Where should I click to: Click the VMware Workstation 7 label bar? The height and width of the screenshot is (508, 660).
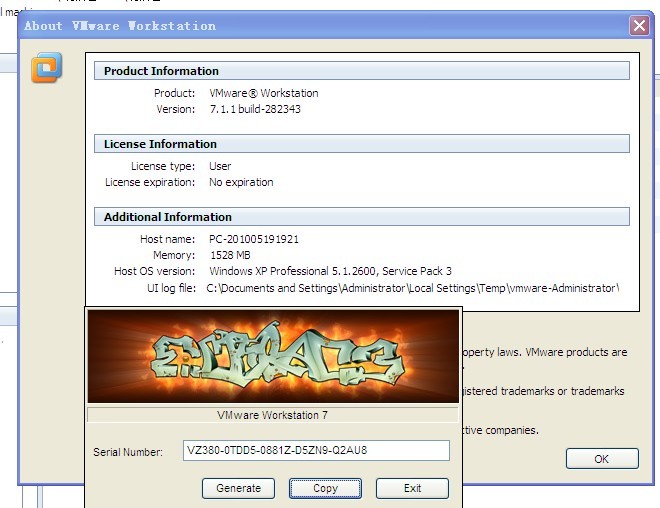click(272, 415)
